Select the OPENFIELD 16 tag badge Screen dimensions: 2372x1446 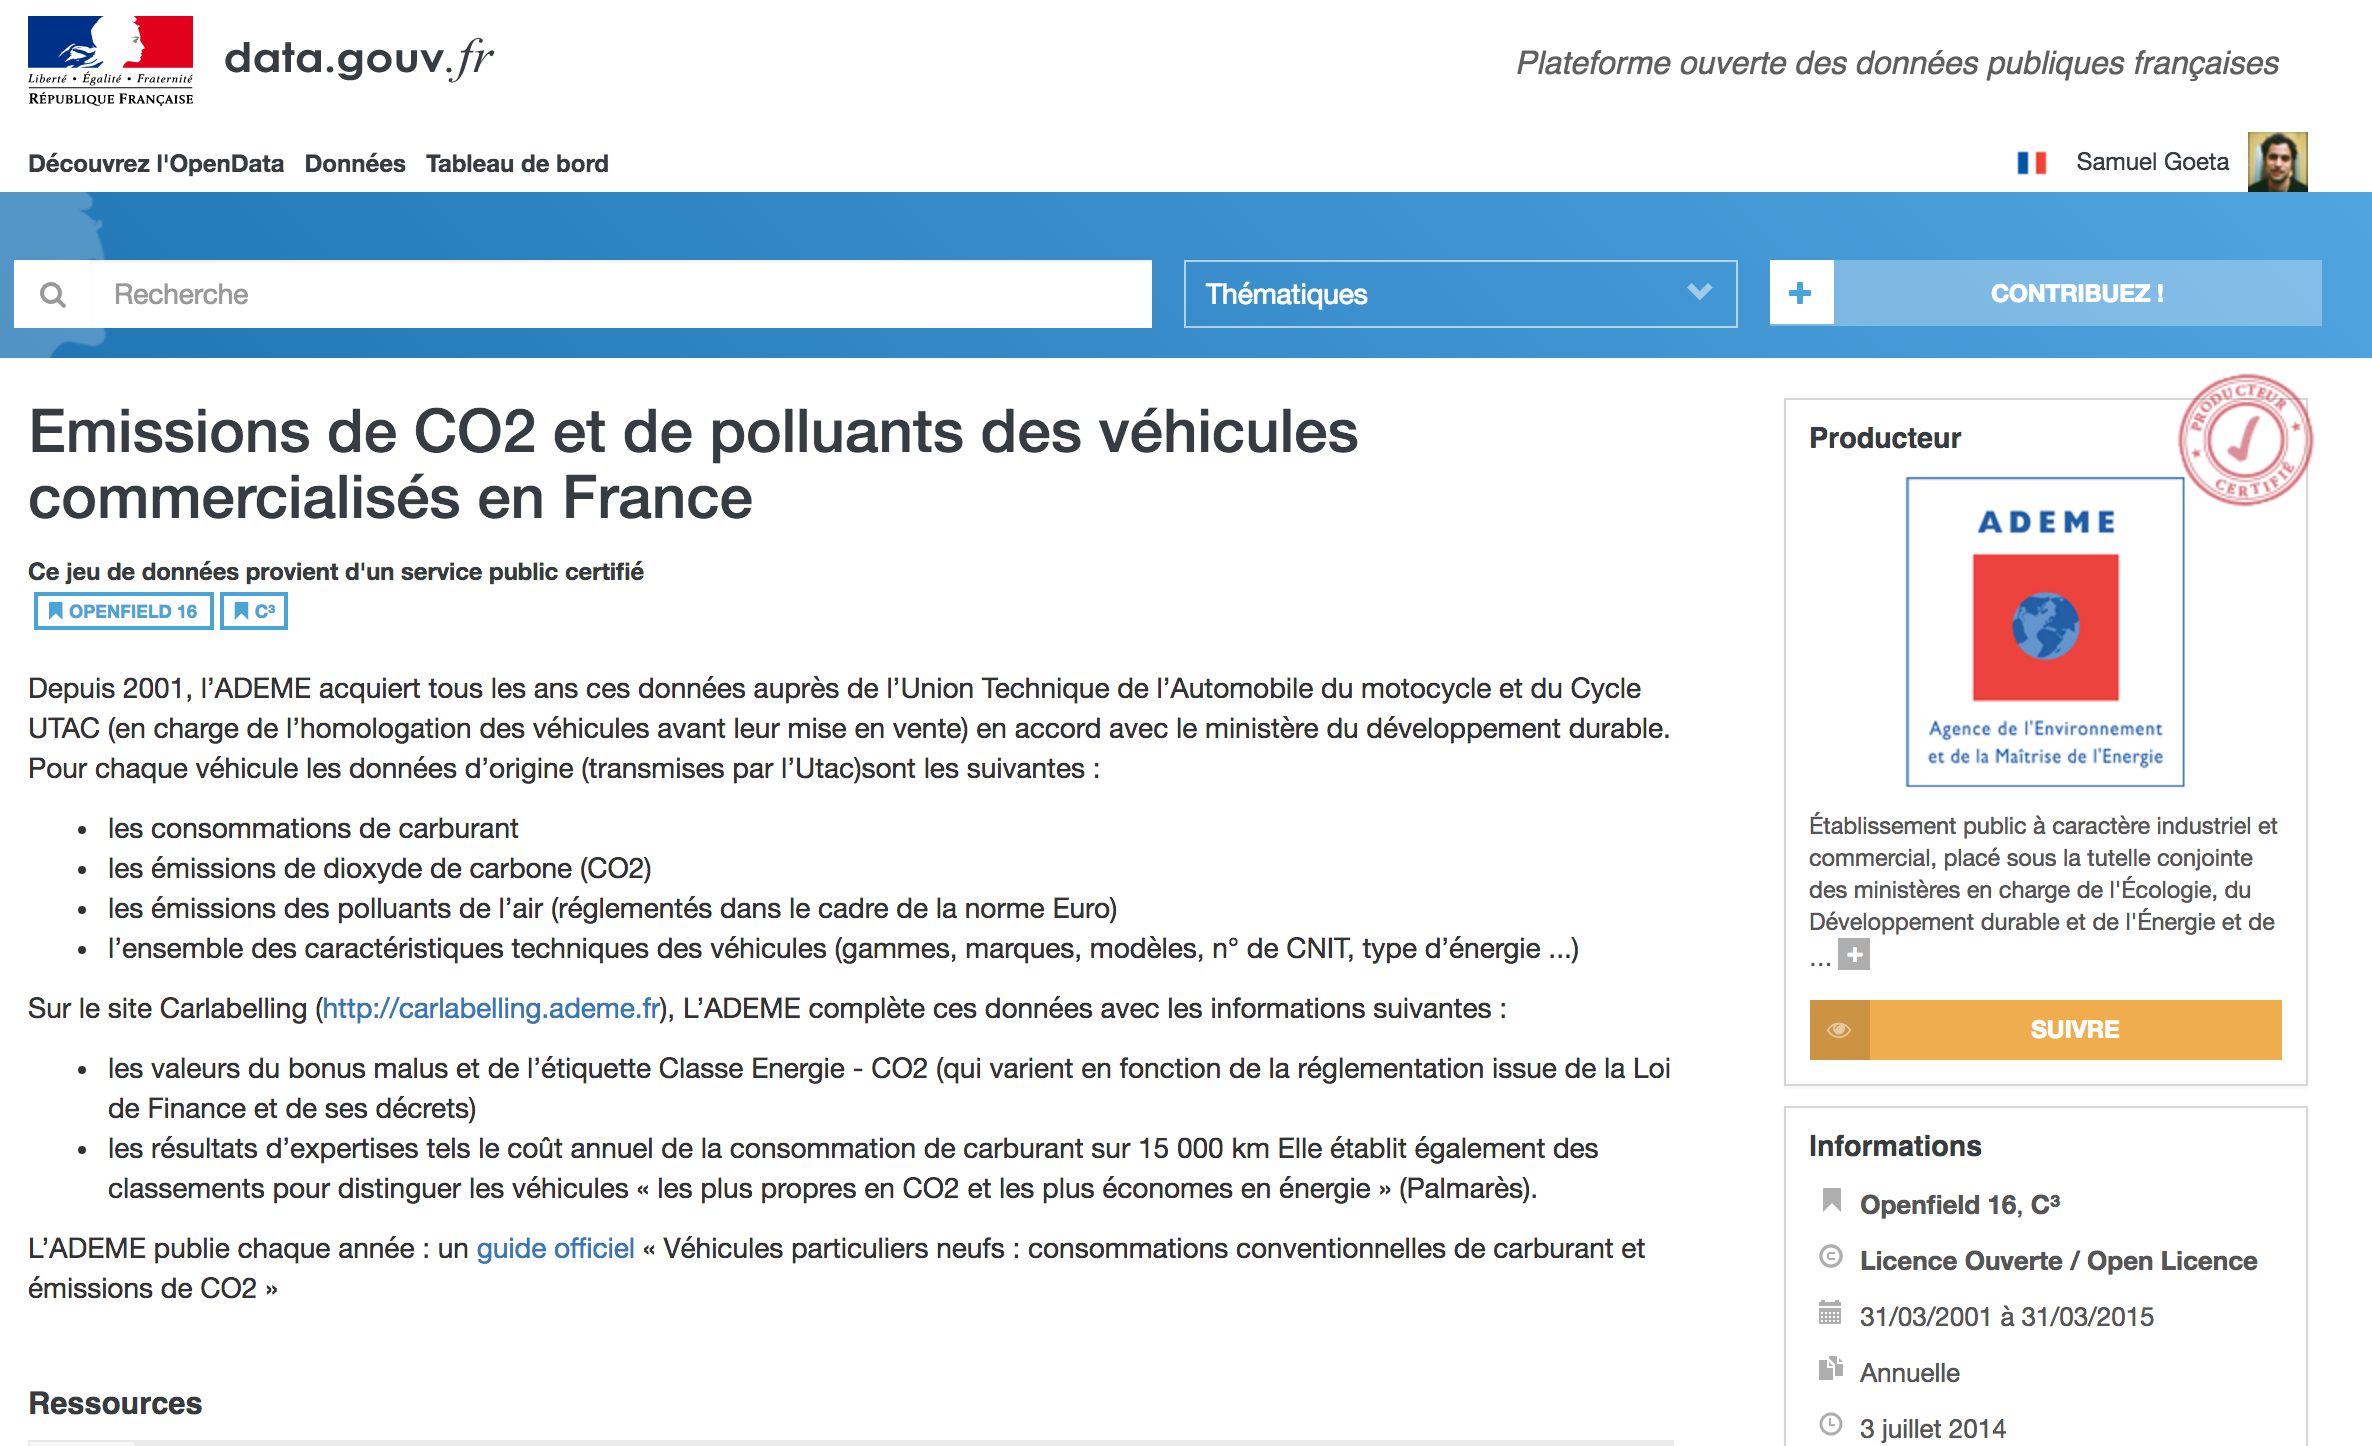(x=123, y=611)
